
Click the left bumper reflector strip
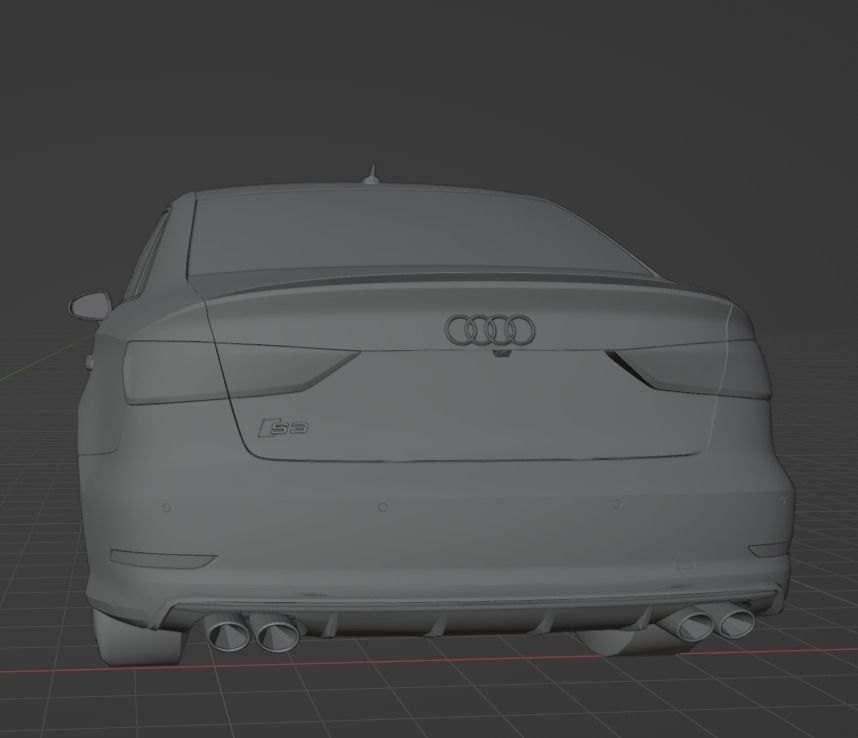[x=163, y=558]
